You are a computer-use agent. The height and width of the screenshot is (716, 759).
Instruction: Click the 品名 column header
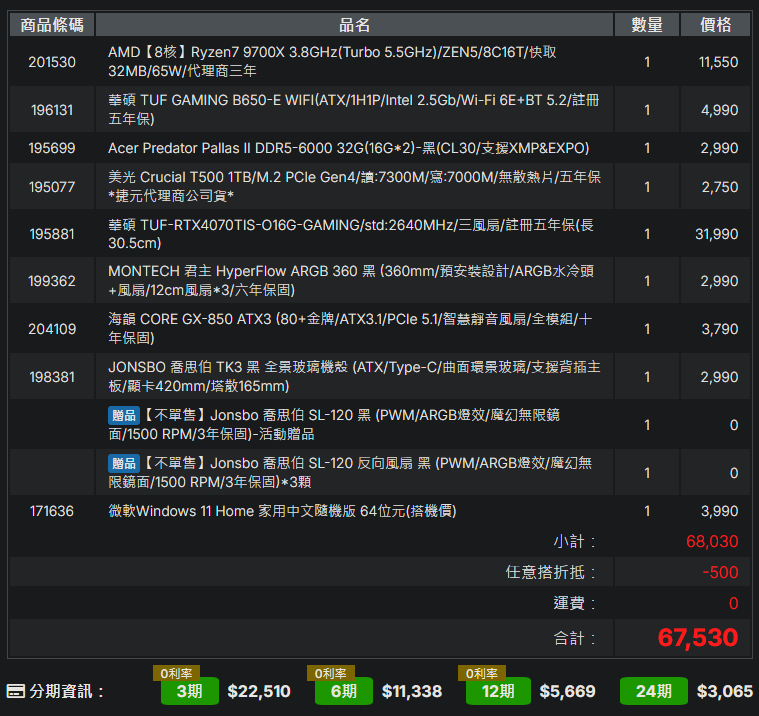click(354, 25)
